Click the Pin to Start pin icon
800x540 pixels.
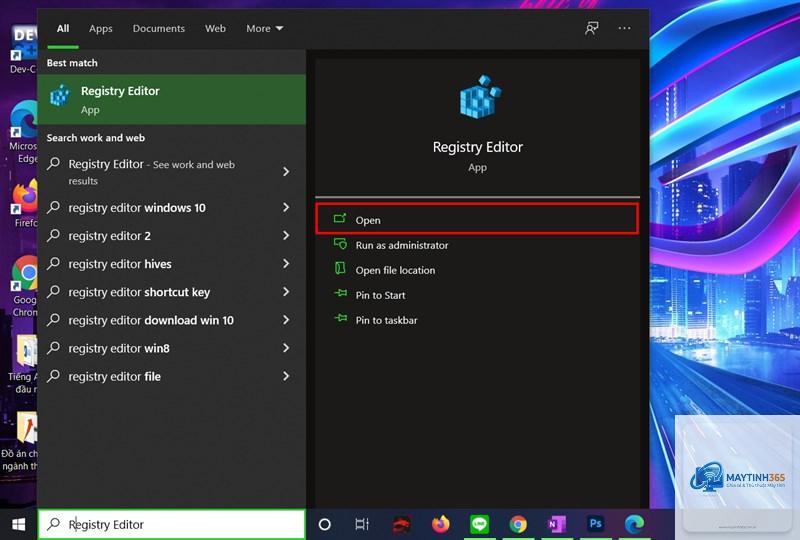[340, 293]
